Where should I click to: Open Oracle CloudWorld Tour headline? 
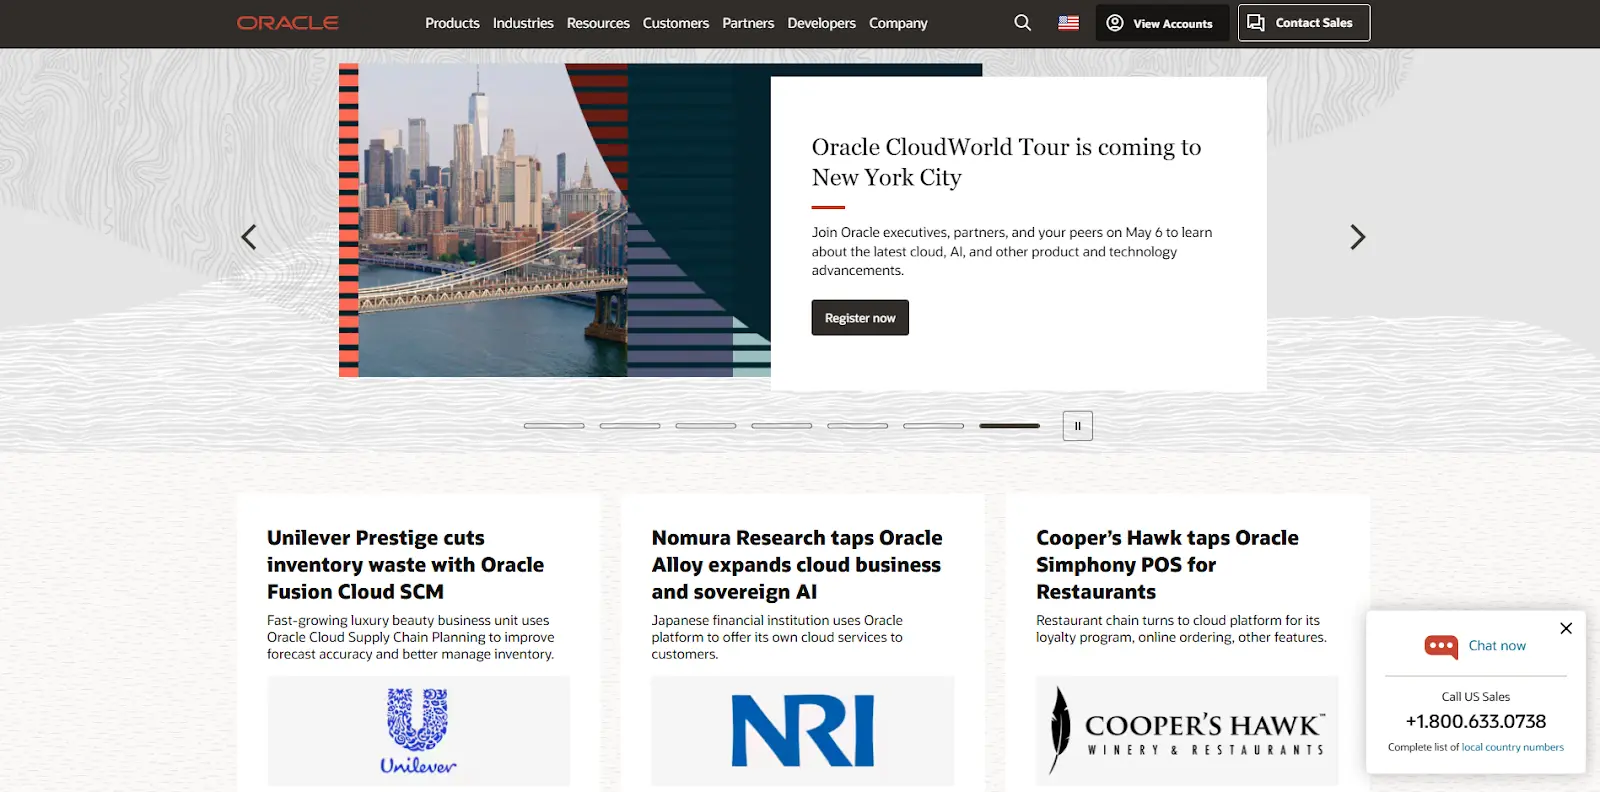1006,162
